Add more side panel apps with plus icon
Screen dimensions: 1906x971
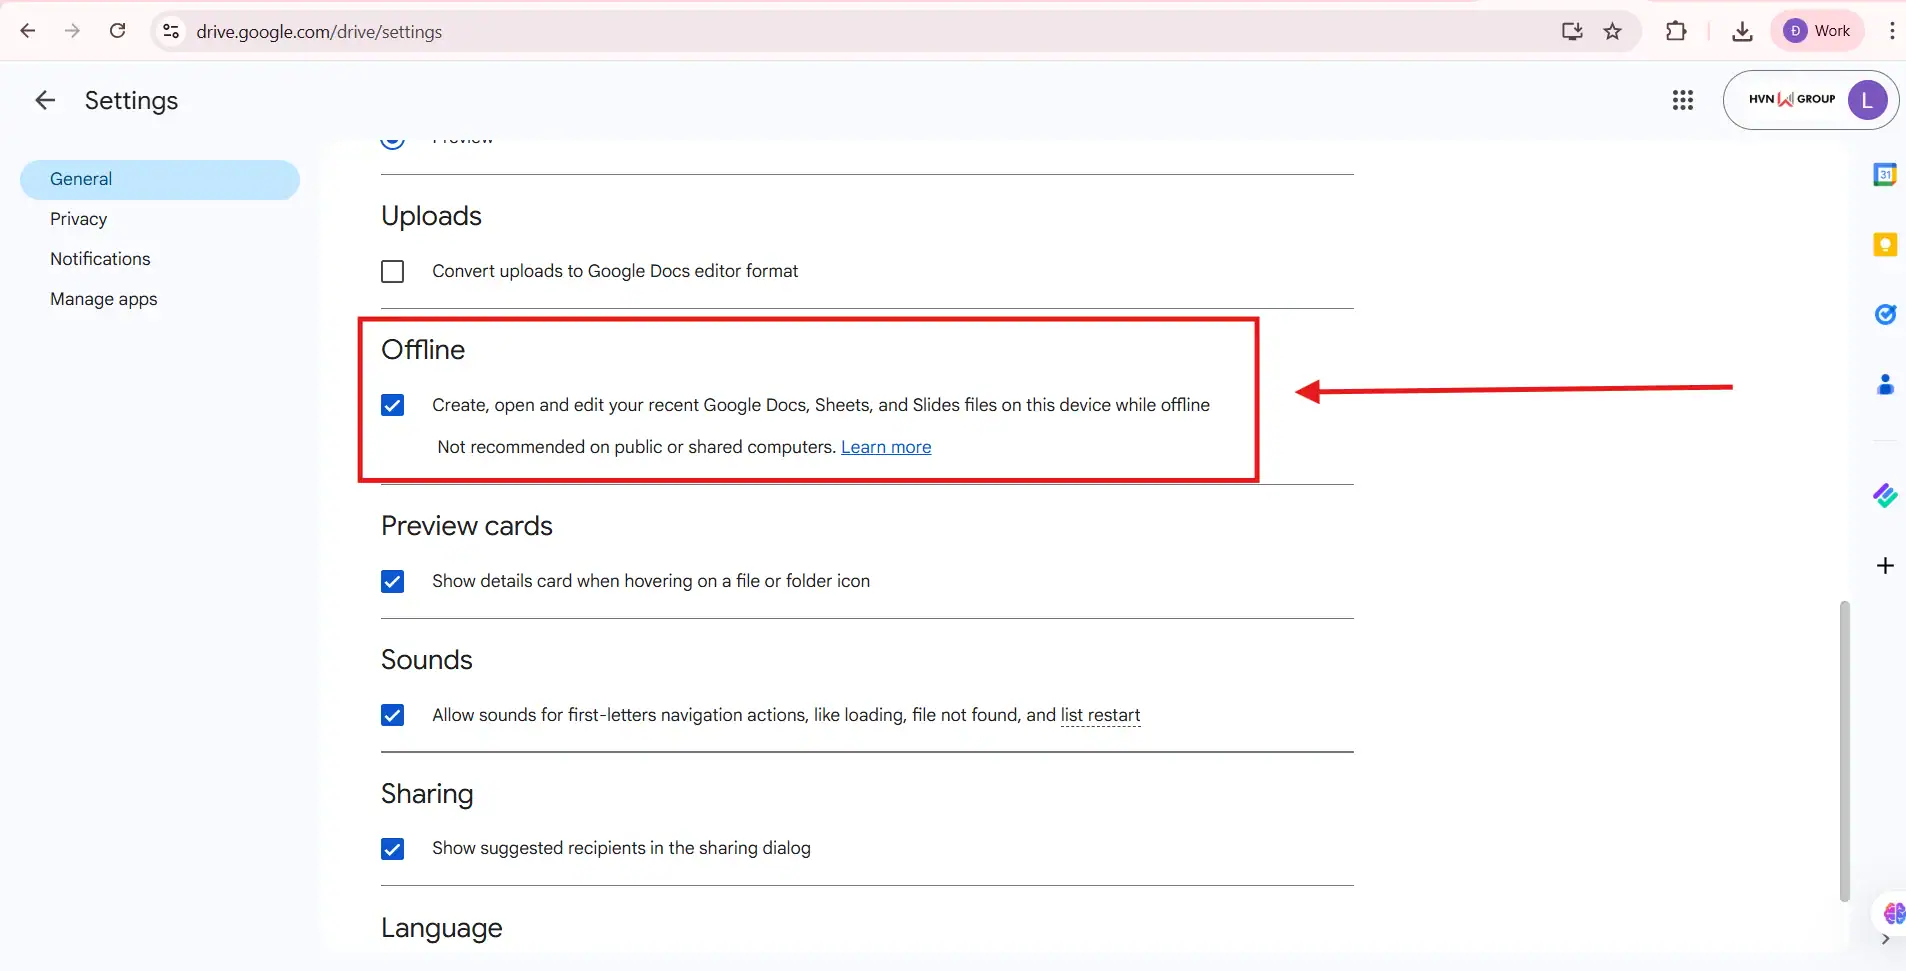(x=1886, y=566)
